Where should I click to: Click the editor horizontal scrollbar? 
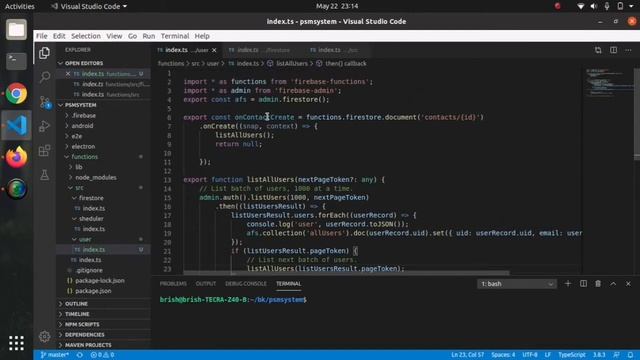346,273
